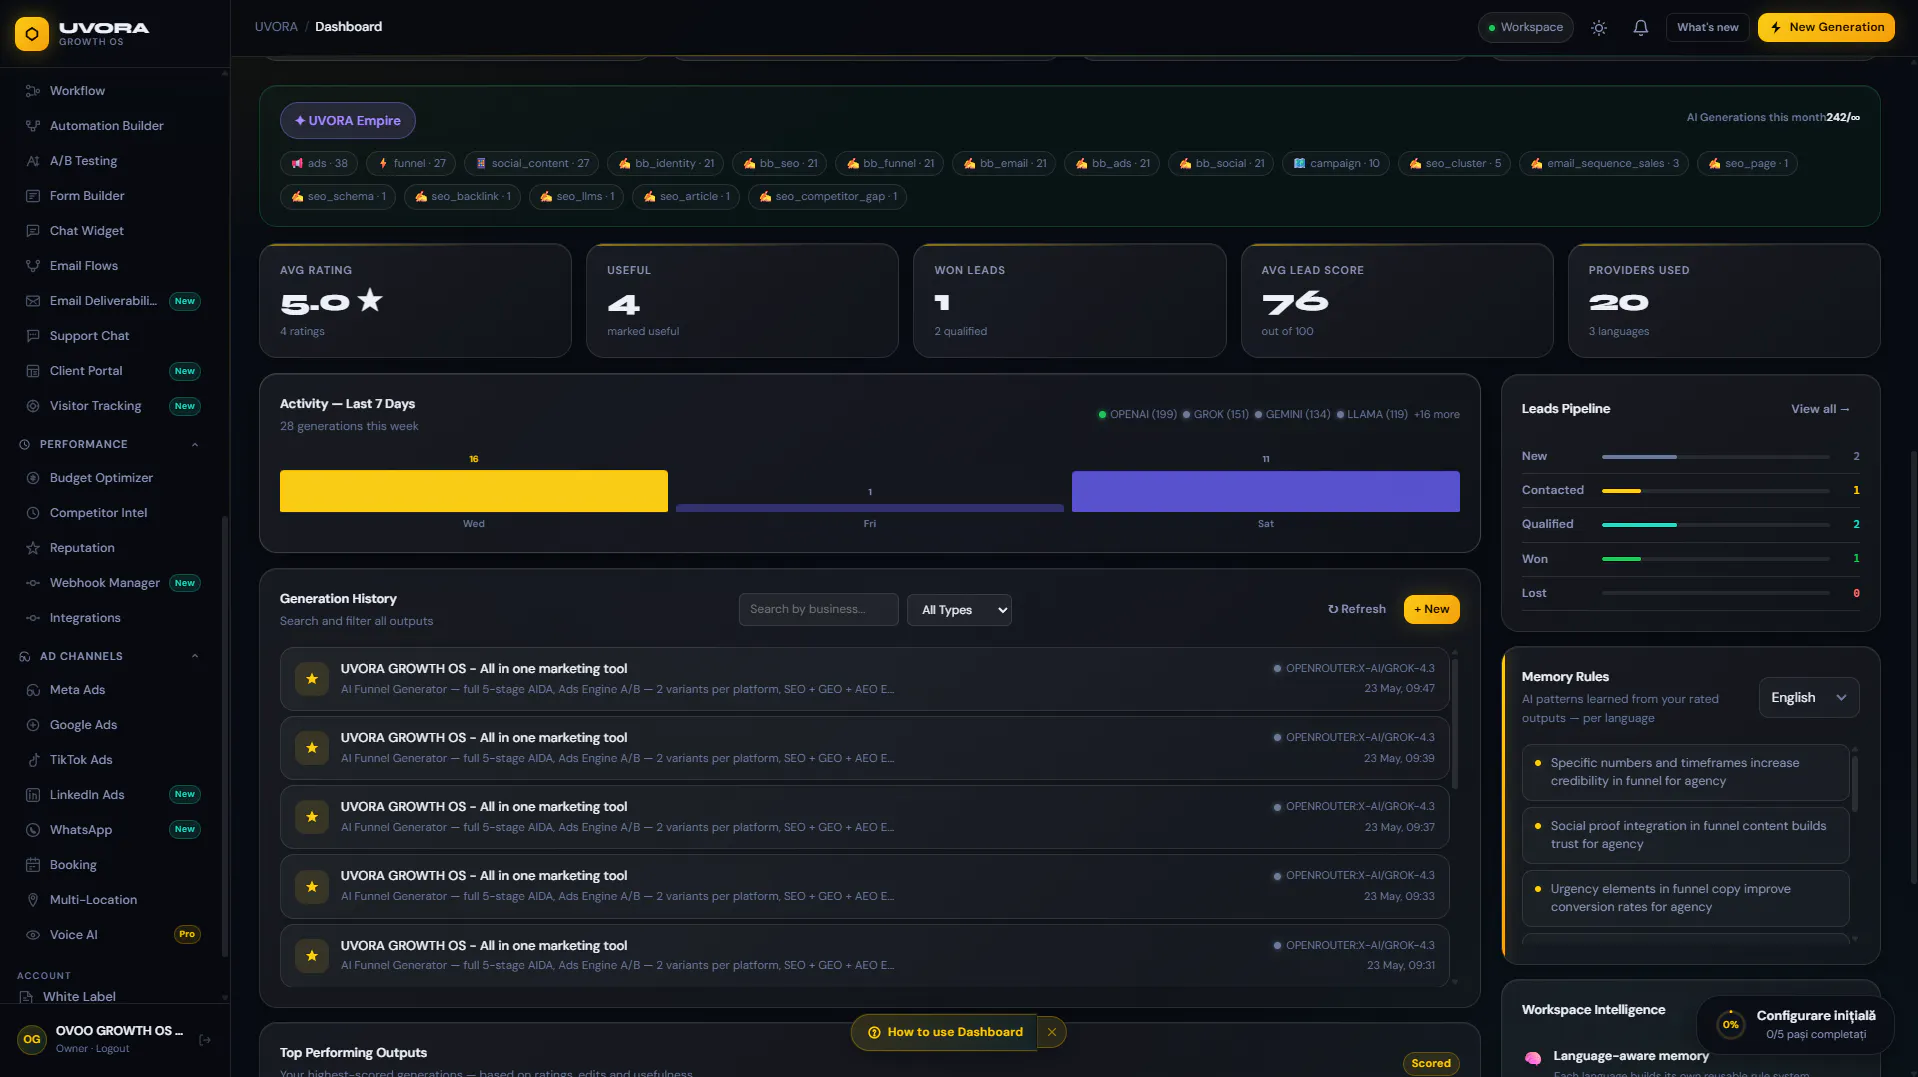The width and height of the screenshot is (1918, 1077).
Task: Click the UVORA logo icon
Action: click(32, 33)
